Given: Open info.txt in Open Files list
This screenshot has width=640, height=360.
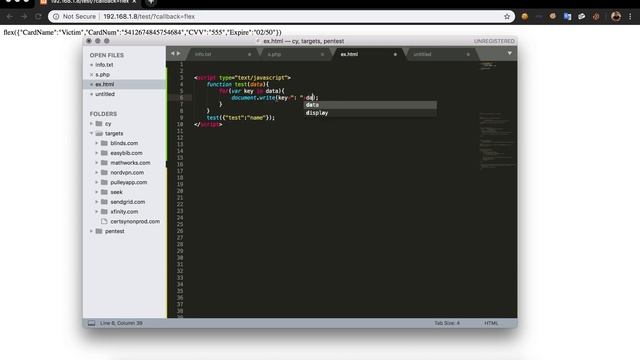Looking at the screenshot, I should click(104, 65).
